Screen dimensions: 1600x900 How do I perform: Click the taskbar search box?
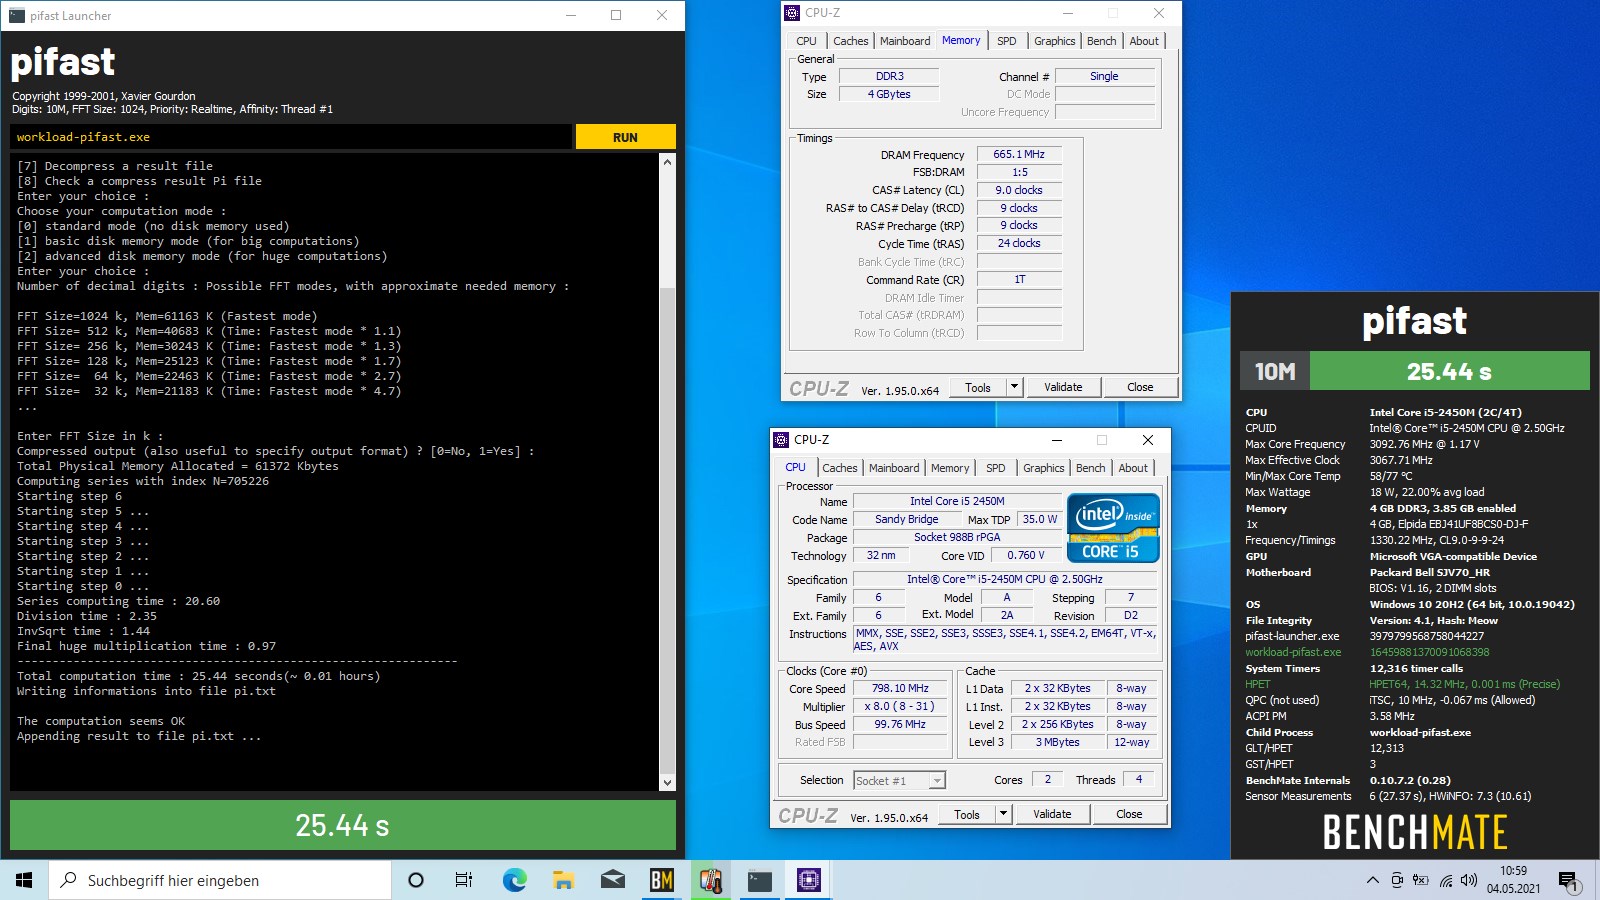coord(220,880)
